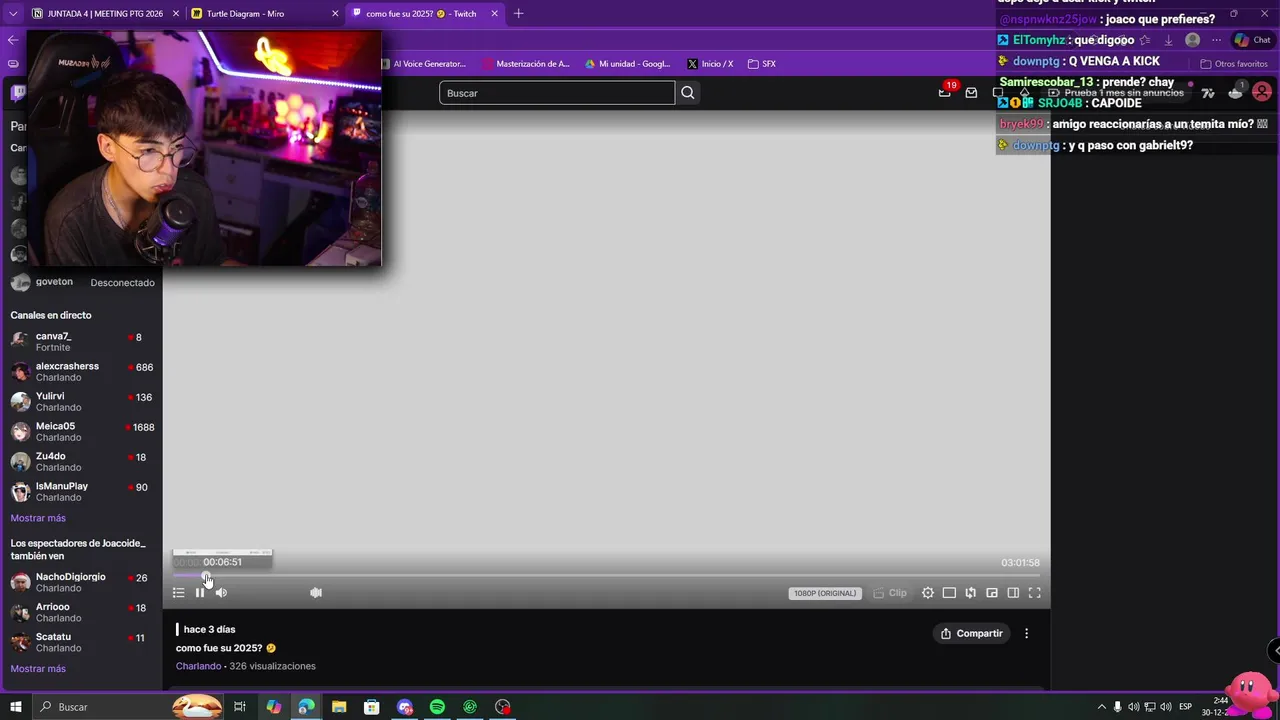Open the alexcrasherss channel in sidebar
Screen dimensions: 1280x720
pyautogui.click(x=82, y=372)
